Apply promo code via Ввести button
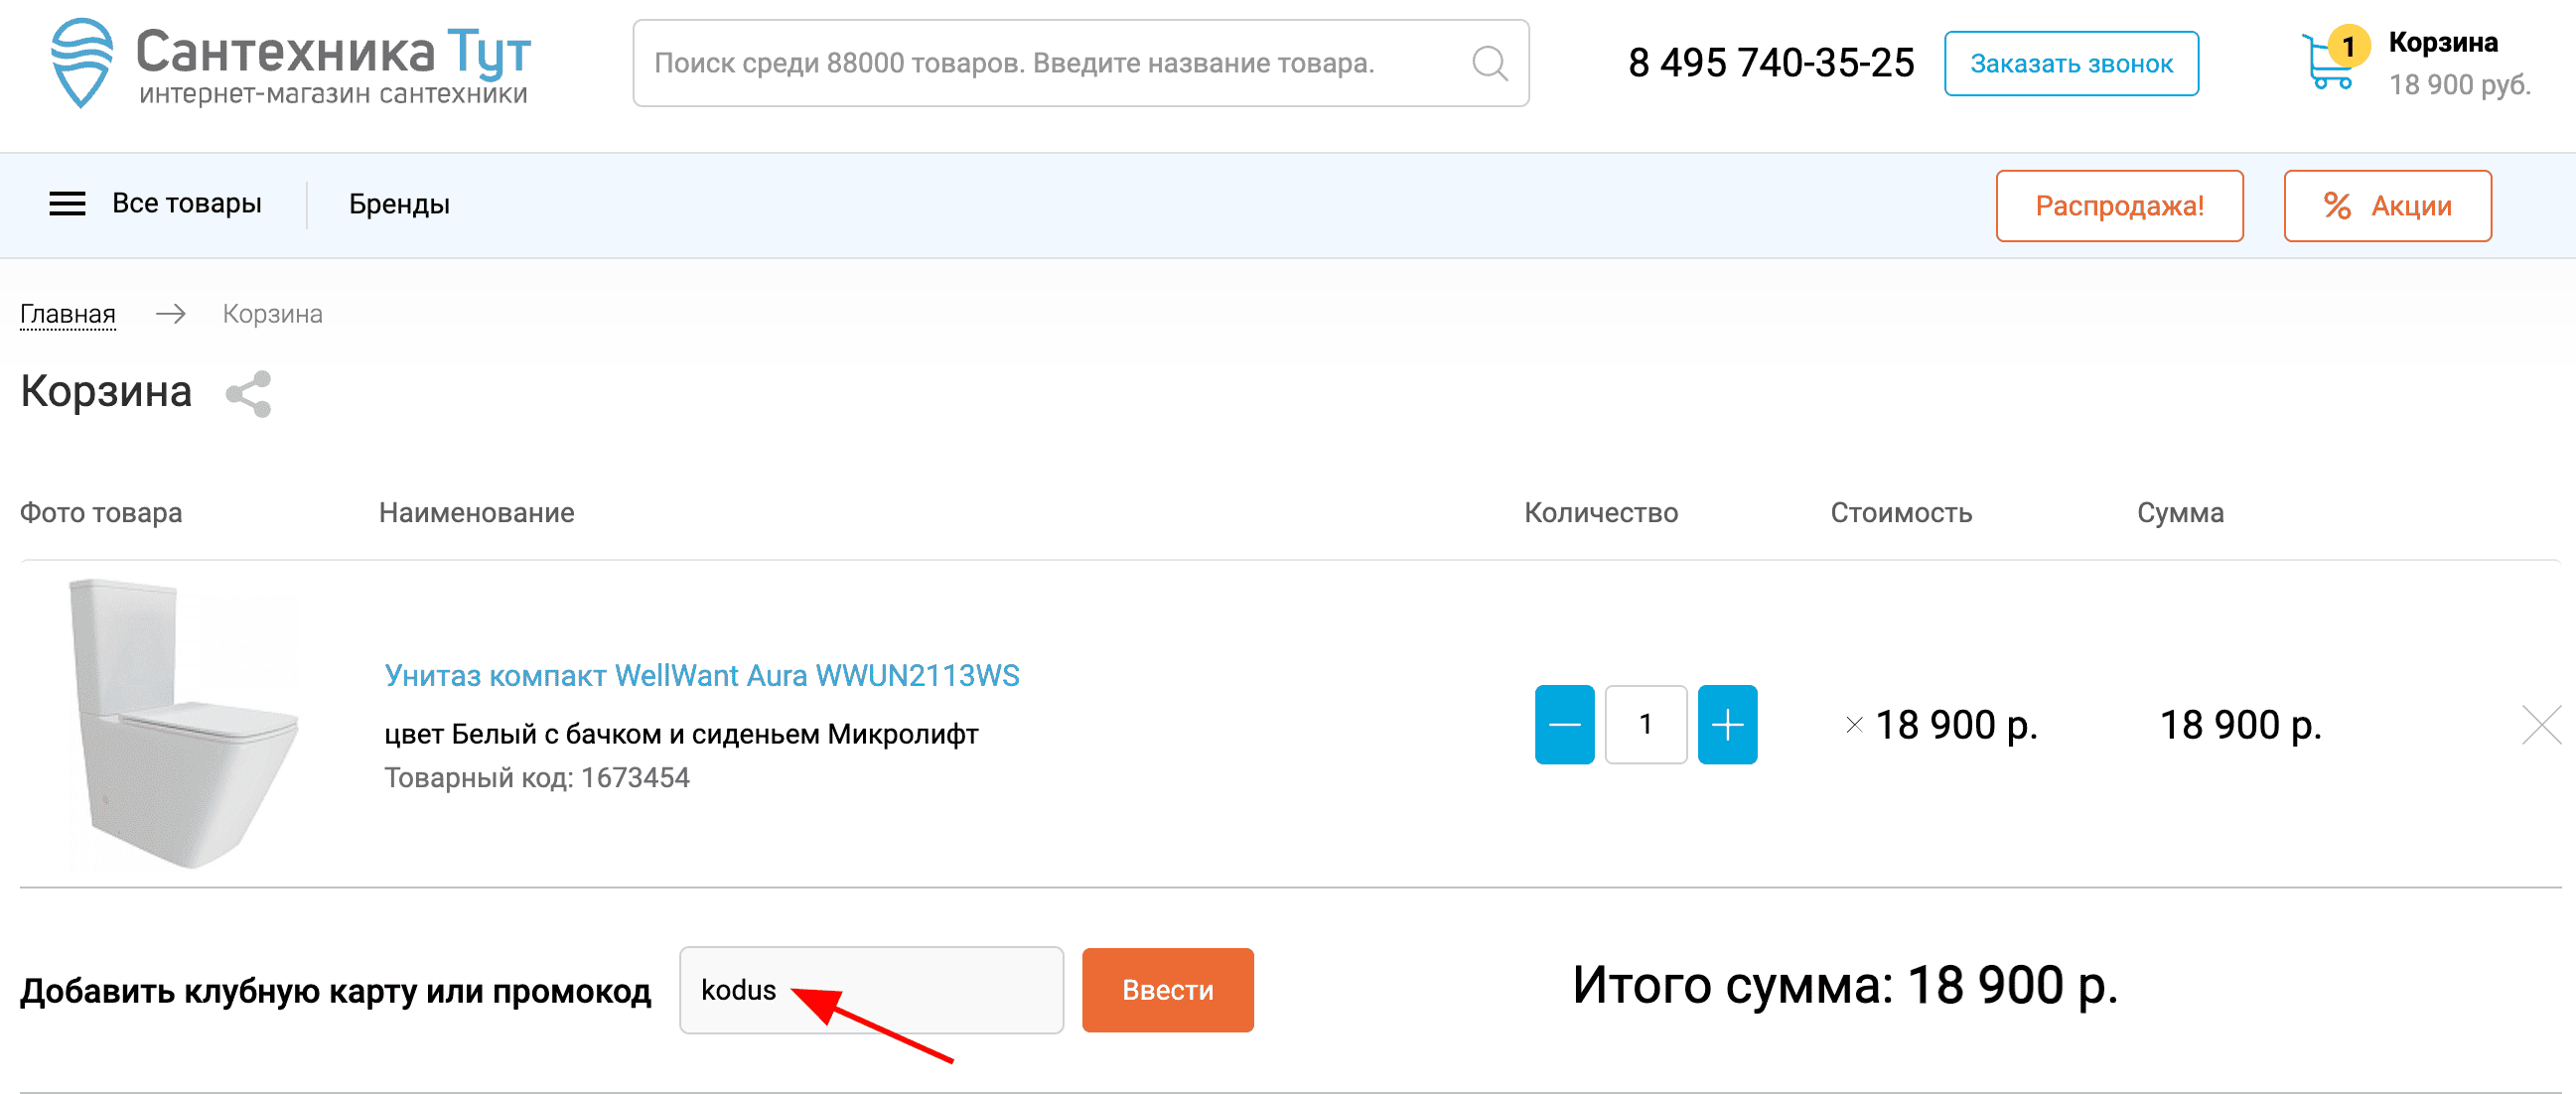2576x1094 pixels. click(x=1167, y=990)
